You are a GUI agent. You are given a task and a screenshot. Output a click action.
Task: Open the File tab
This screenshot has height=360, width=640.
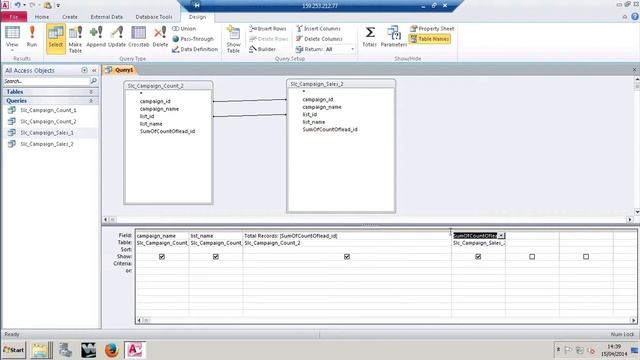click(x=14, y=17)
